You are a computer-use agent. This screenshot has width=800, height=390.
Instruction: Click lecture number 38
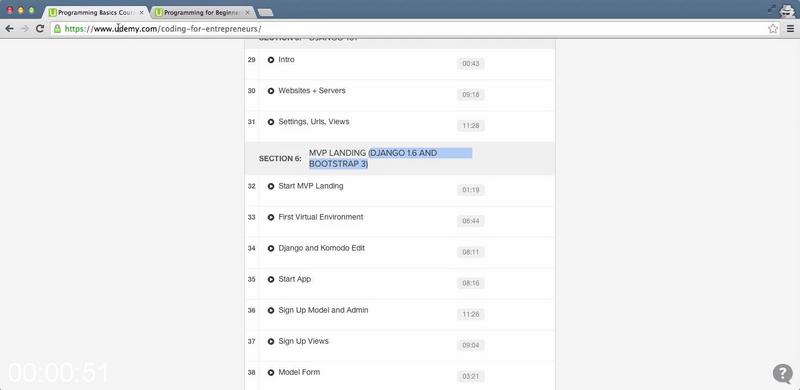pos(252,373)
